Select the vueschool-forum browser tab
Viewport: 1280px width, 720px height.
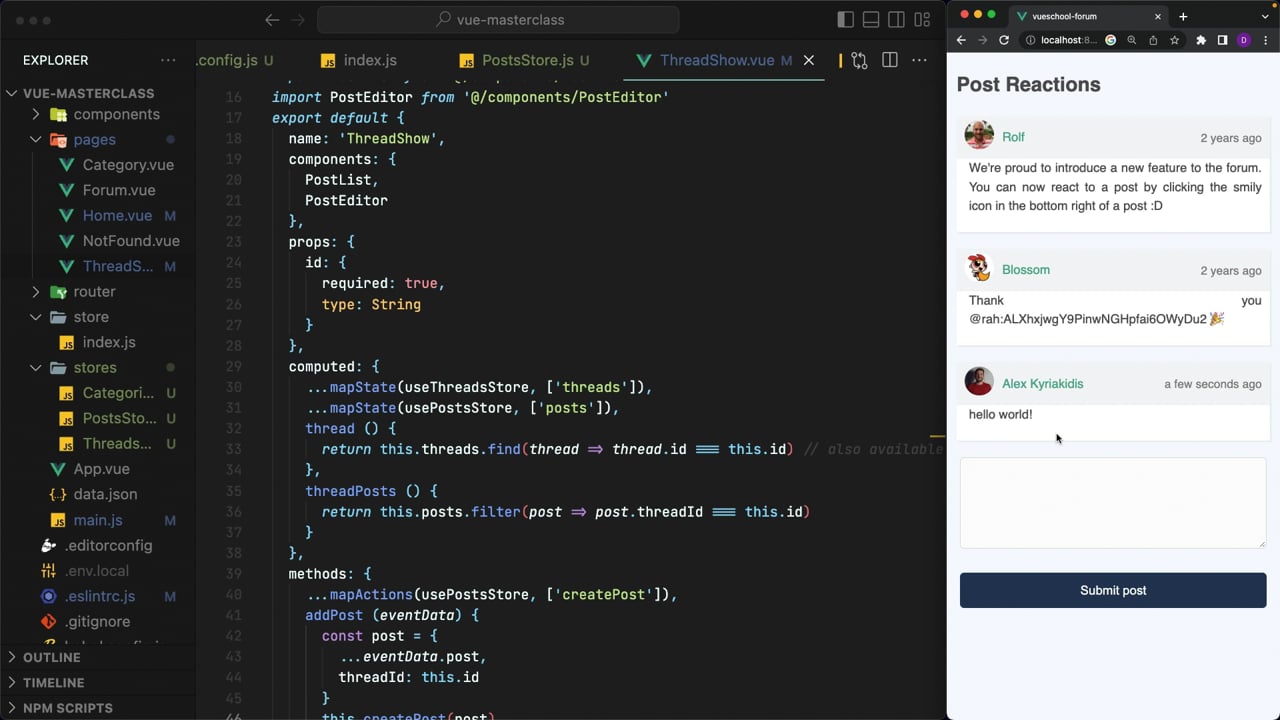(1088, 16)
